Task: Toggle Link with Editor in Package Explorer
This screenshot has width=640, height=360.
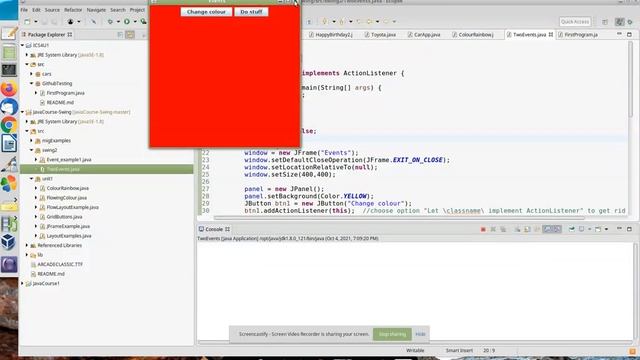Action: [x=130, y=35]
